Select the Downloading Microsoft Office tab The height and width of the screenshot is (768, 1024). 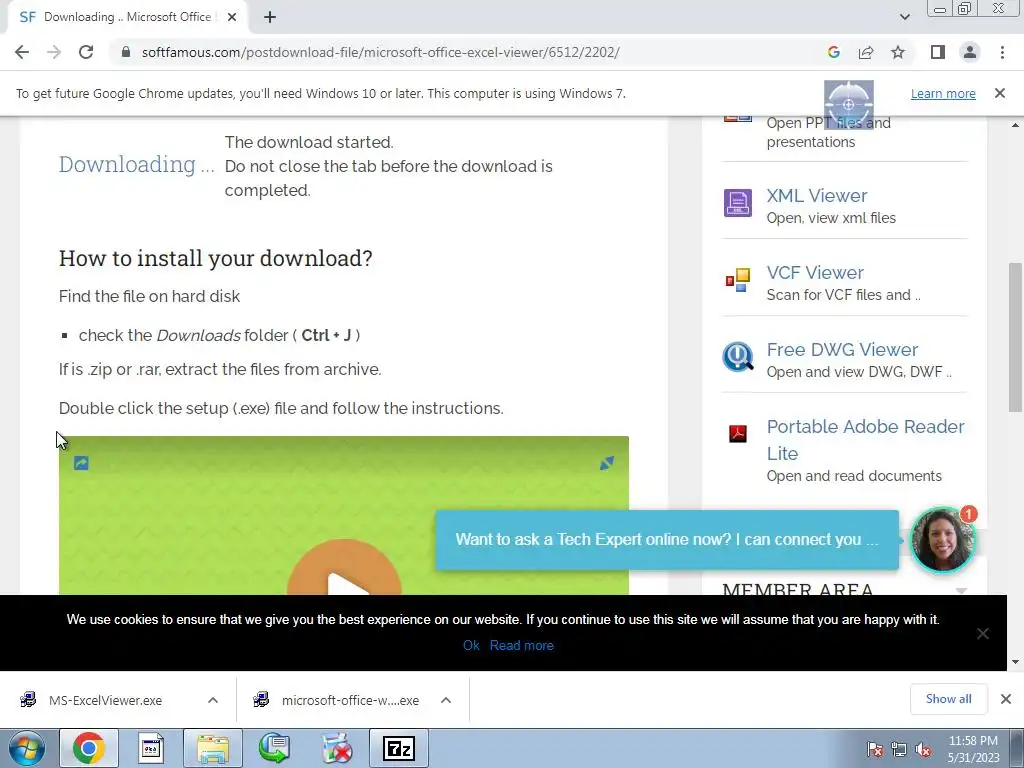tap(127, 17)
